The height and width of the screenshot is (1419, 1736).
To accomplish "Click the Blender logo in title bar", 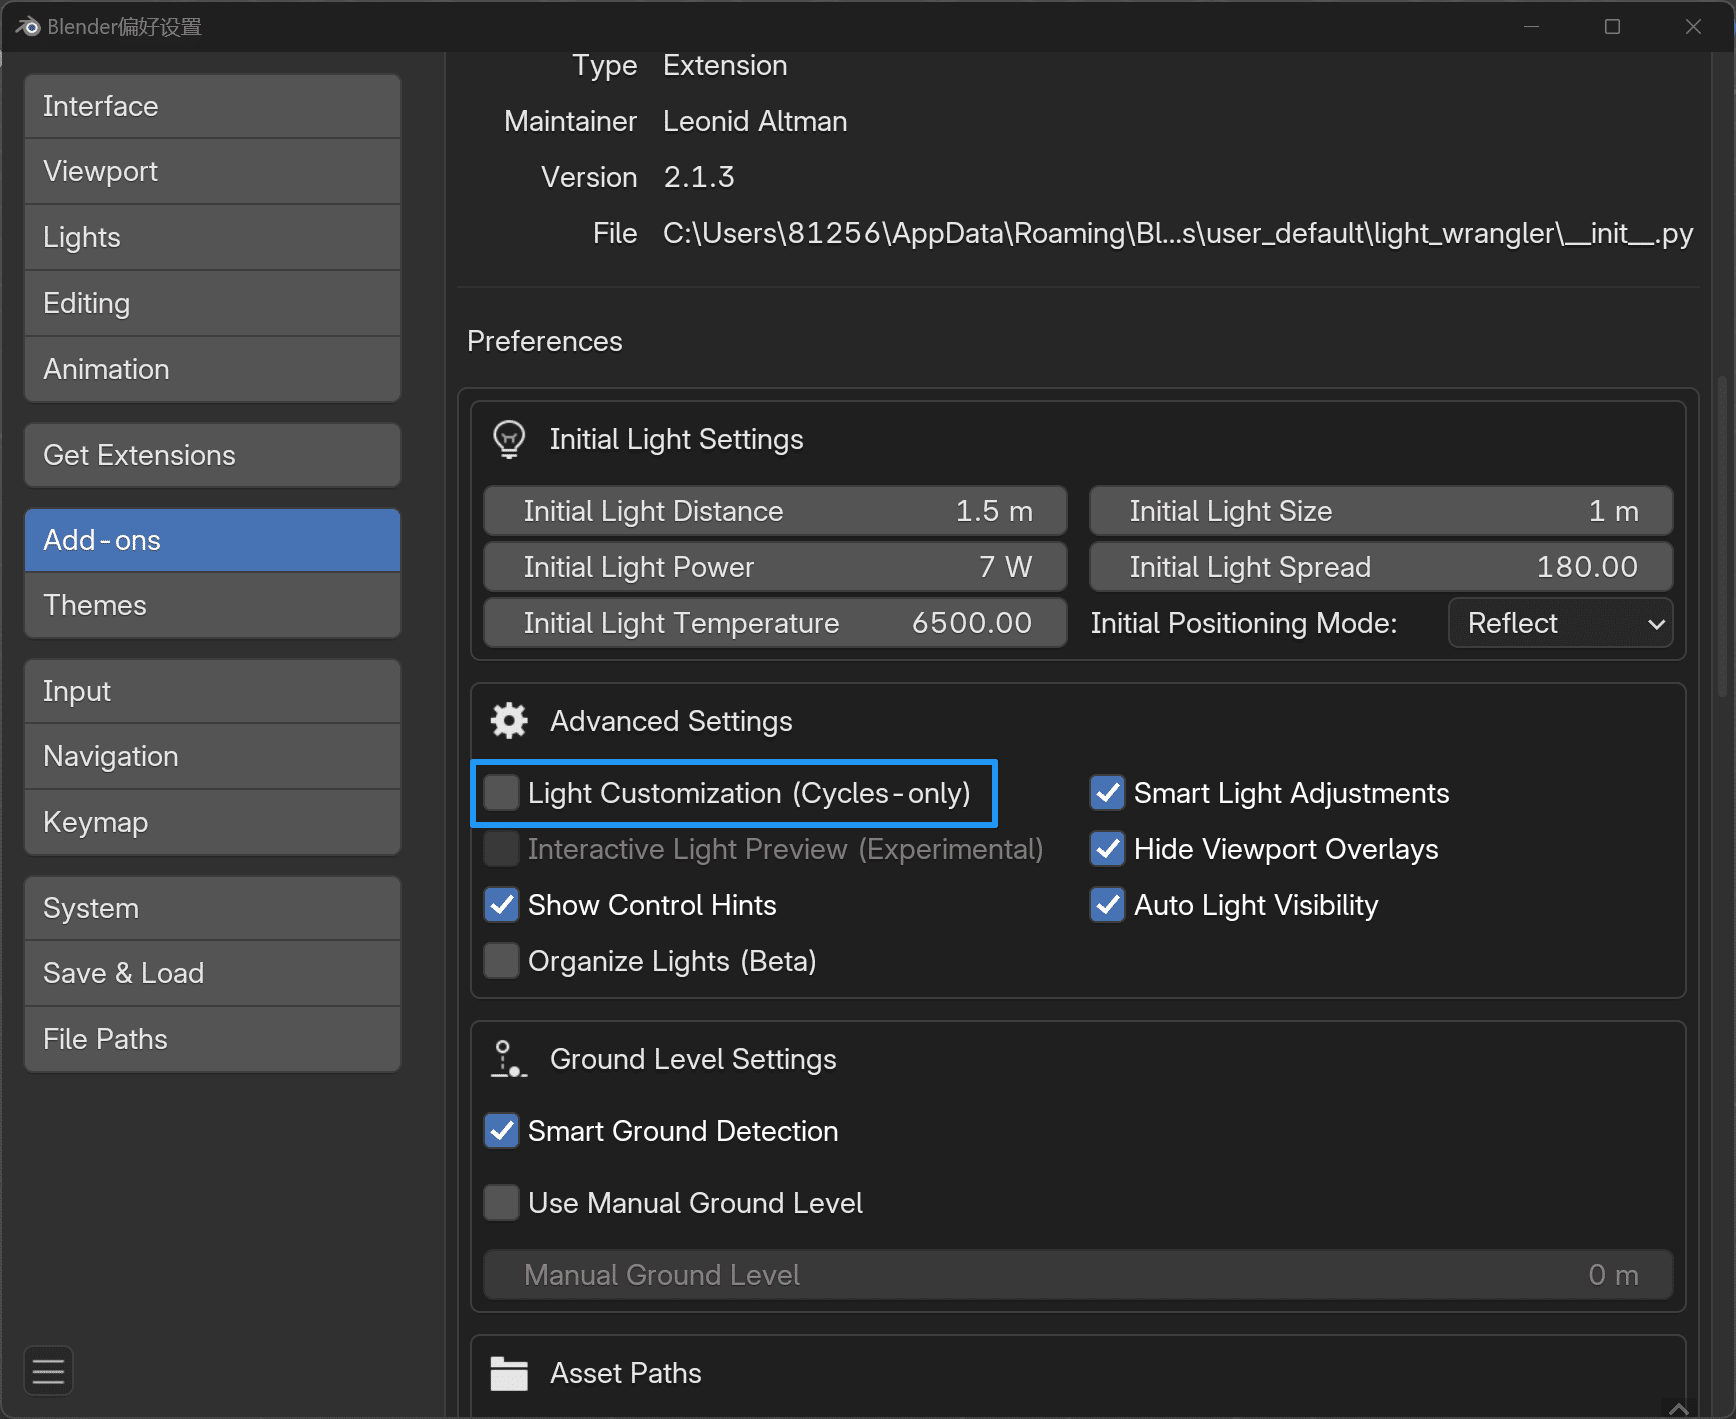I will pos(27,27).
